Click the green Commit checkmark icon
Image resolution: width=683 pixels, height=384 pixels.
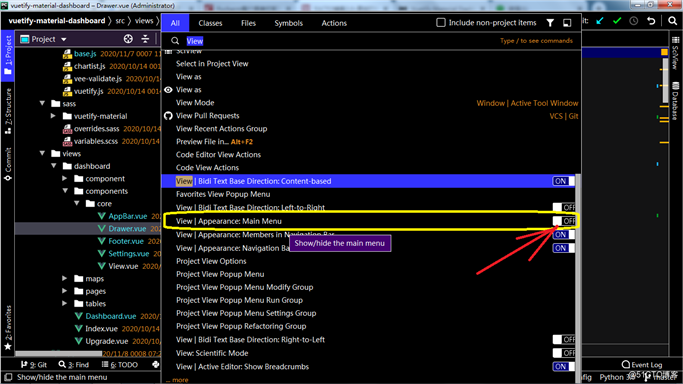click(617, 21)
